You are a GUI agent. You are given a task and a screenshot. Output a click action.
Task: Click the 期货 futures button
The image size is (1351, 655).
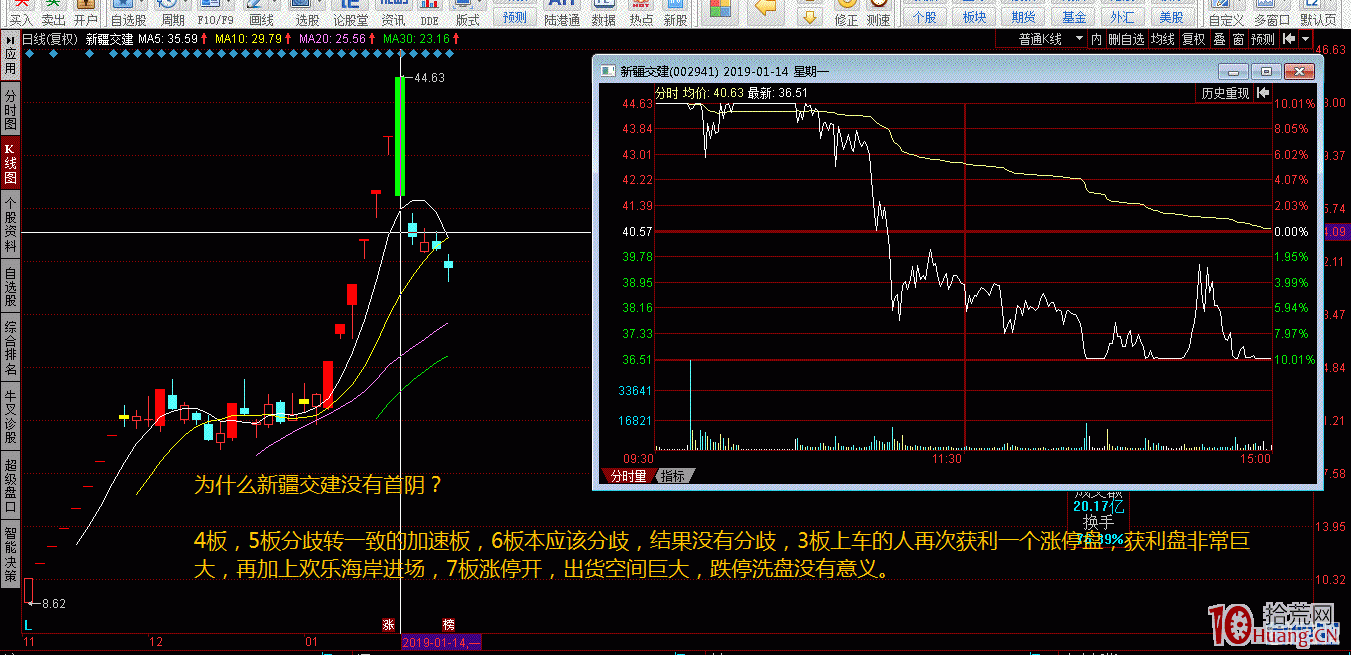[1023, 17]
